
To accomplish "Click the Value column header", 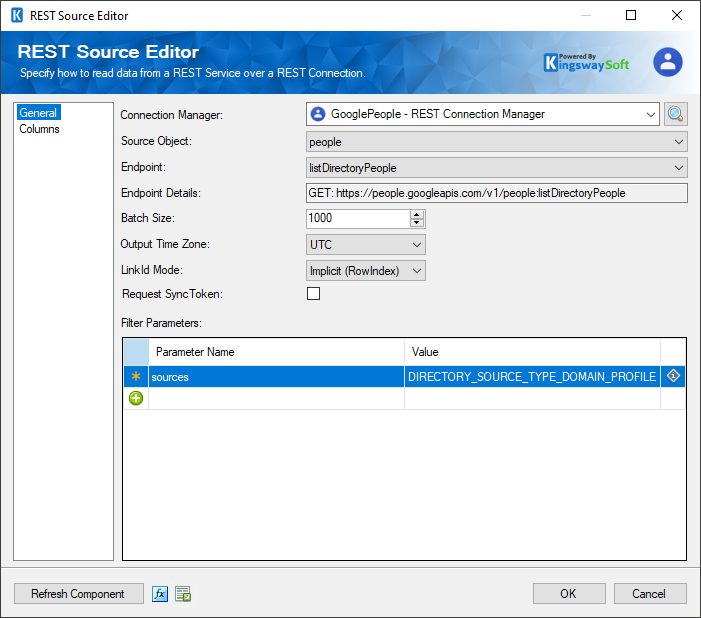I will [532, 352].
